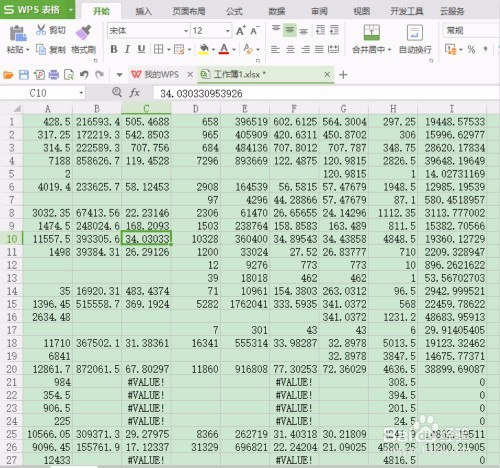Click the name box showing C10
Screen dimensions: 500x468
43,93
